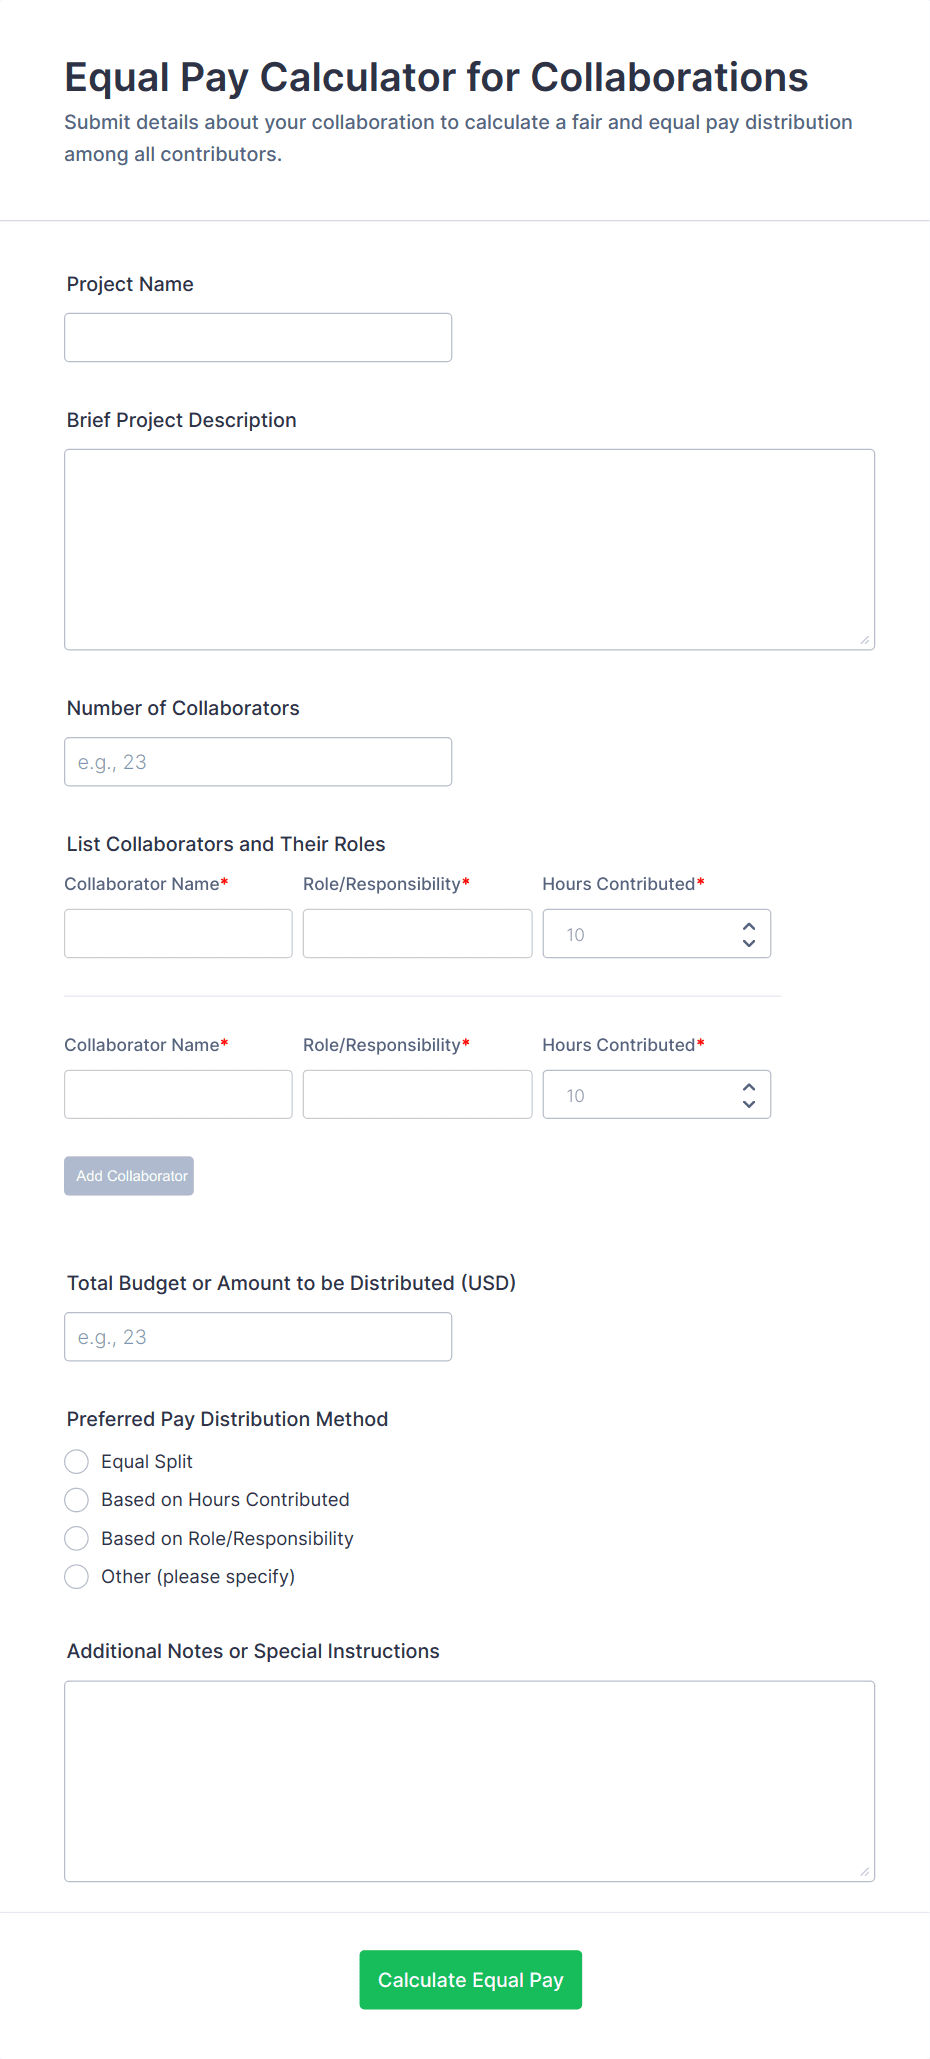Decrease second collaborator's Hours Contributed

tap(749, 1104)
